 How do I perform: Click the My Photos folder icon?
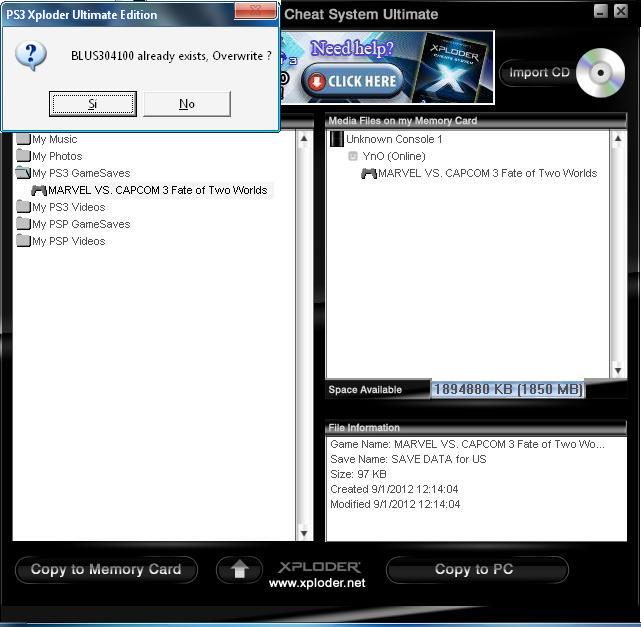click(24, 156)
